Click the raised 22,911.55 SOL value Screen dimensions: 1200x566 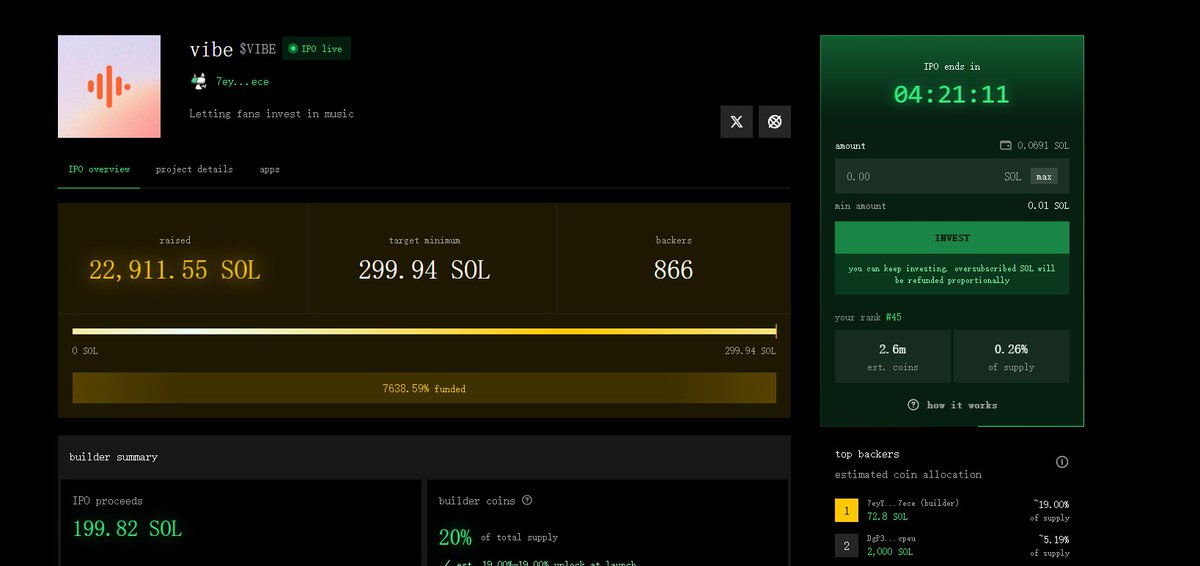pos(175,270)
